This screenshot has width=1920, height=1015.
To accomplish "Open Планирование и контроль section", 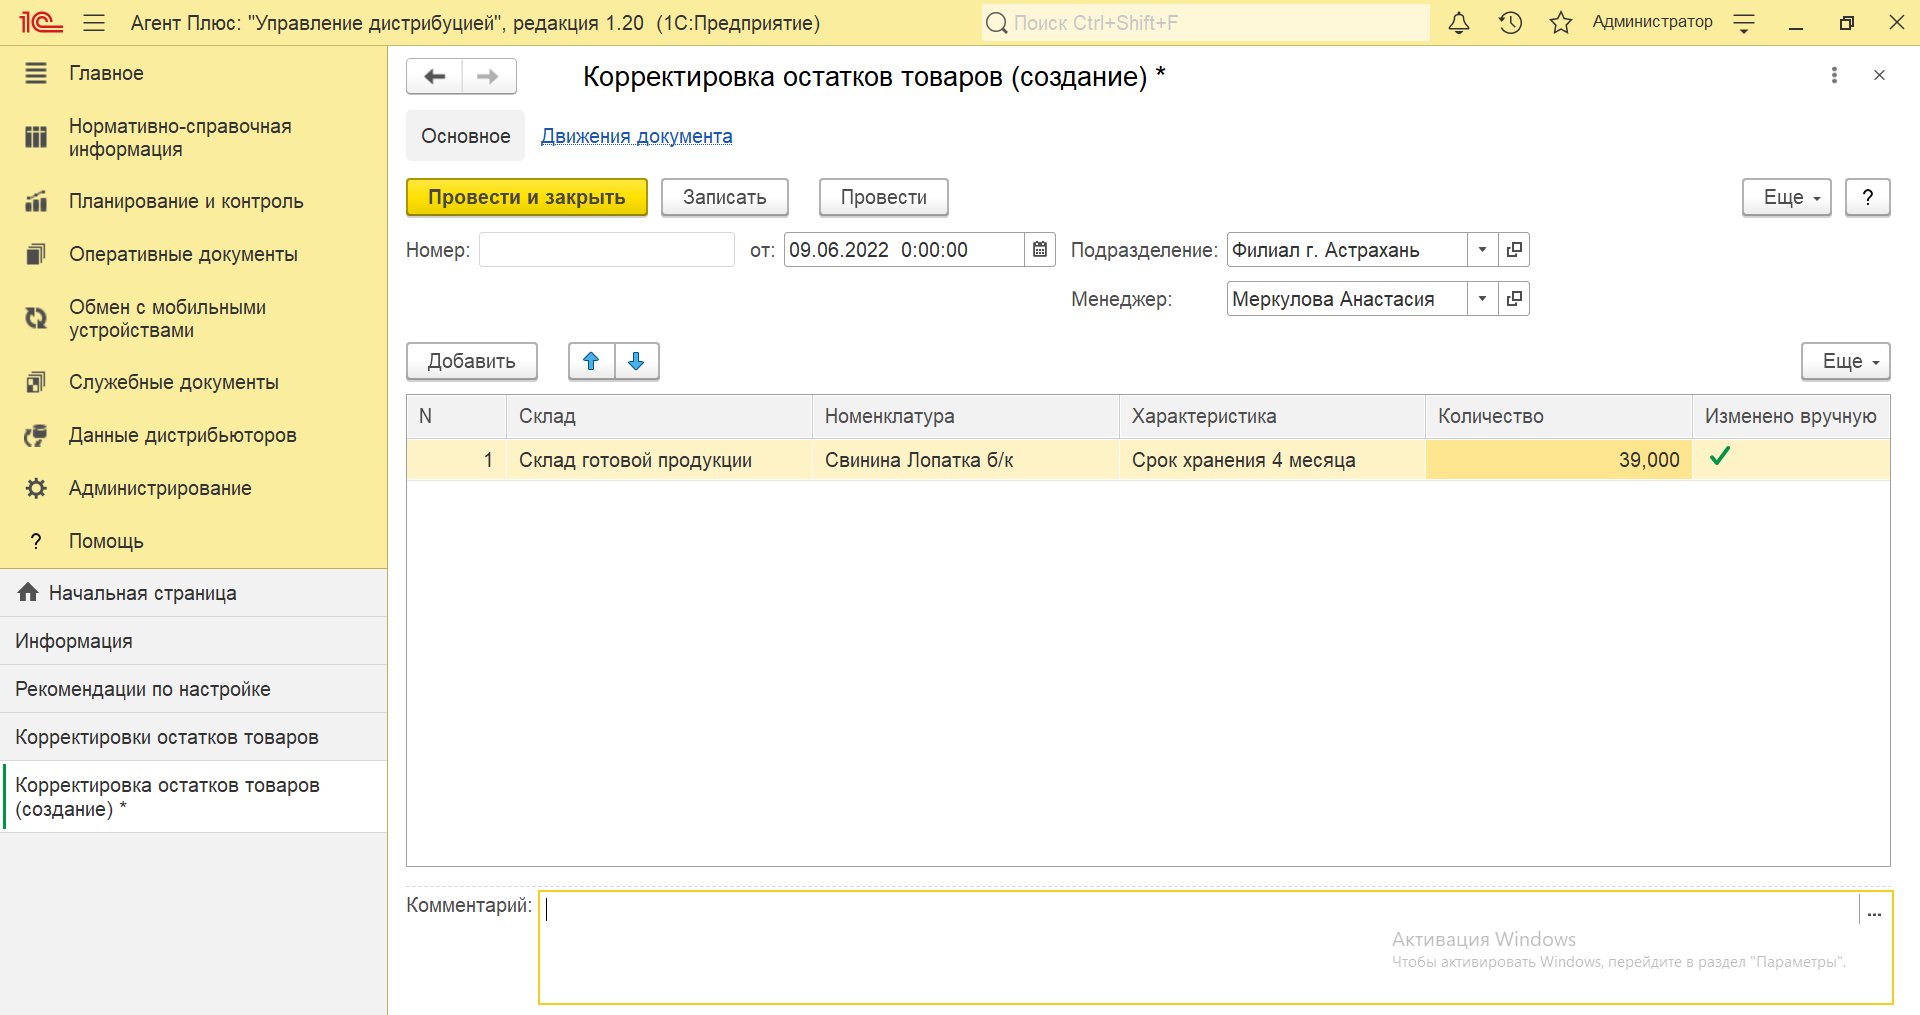I will (193, 201).
